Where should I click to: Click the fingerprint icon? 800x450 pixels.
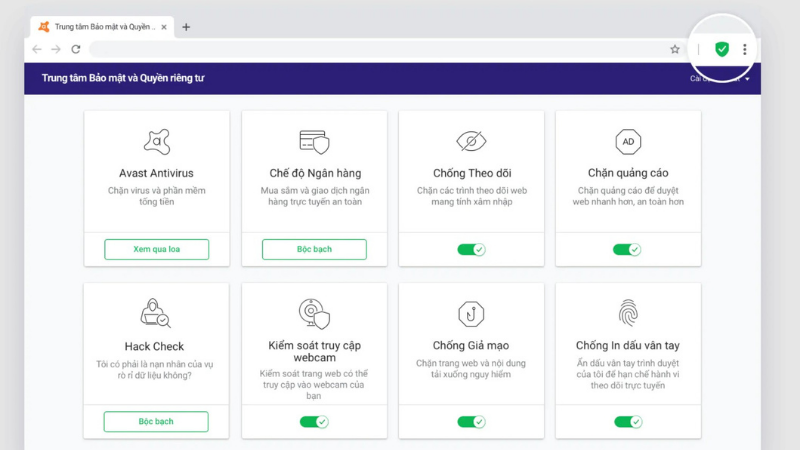[628, 313]
